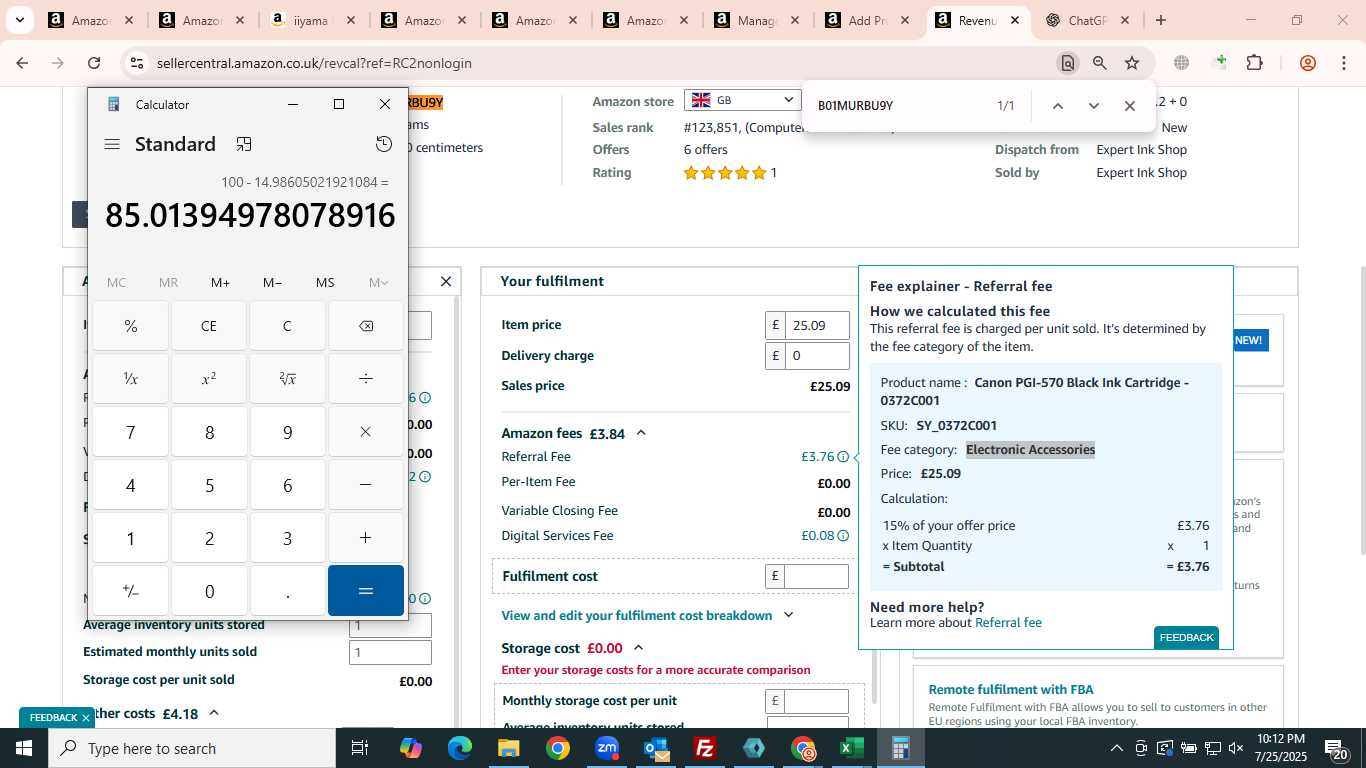This screenshot has width=1366, height=768.
Task: Bookmark this page star icon
Action: 1132,63
